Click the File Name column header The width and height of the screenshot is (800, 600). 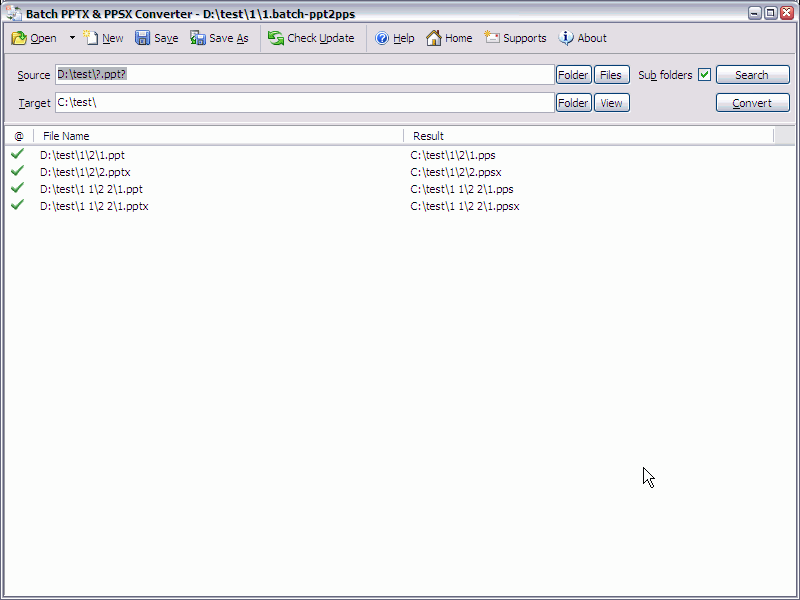218,136
